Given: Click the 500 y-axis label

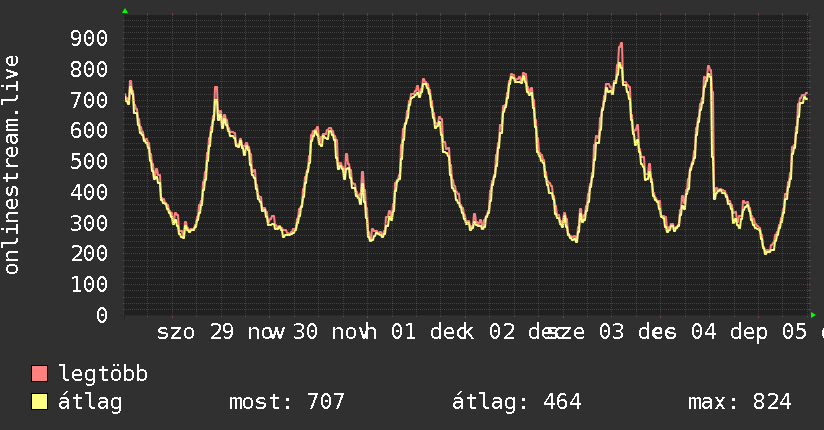Looking at the screenshot, I should point(89,161).
